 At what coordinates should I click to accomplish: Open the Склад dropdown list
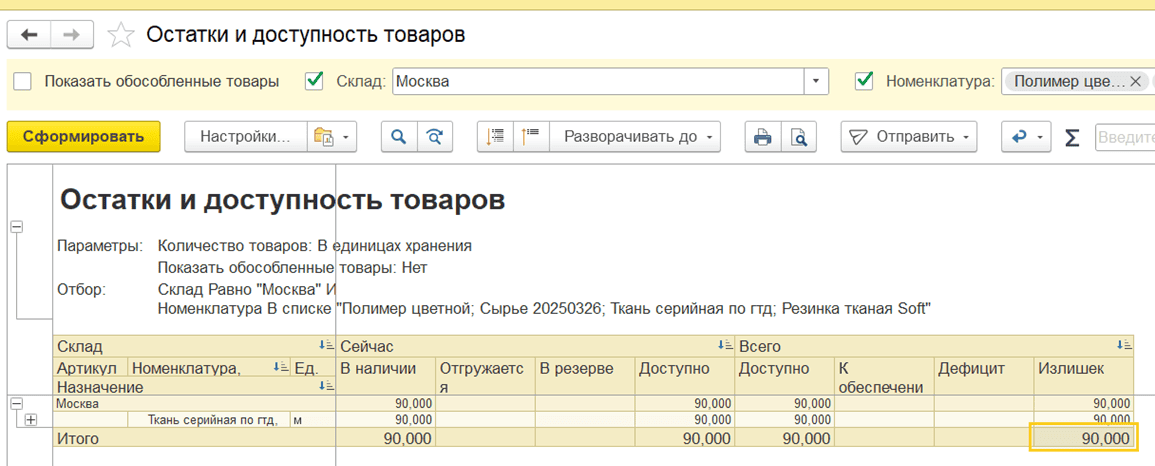pos(818,81)
